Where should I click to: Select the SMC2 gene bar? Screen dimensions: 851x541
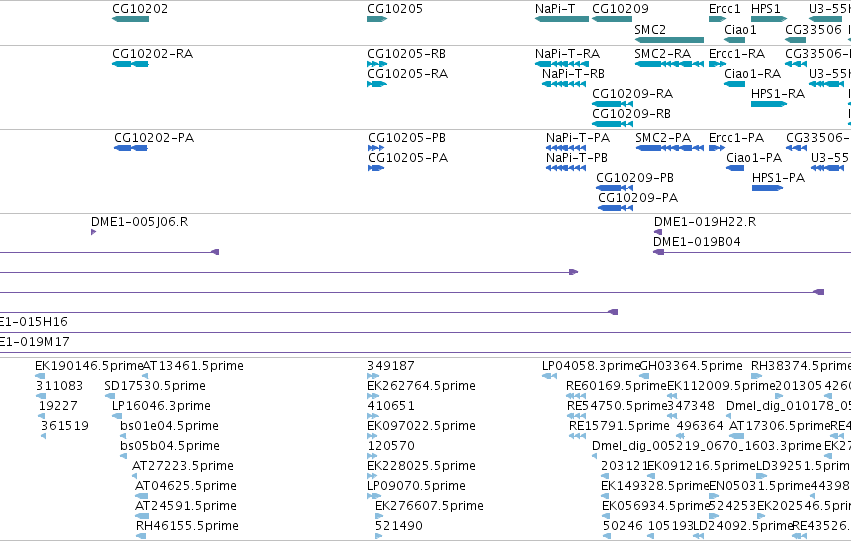(669, 40)
